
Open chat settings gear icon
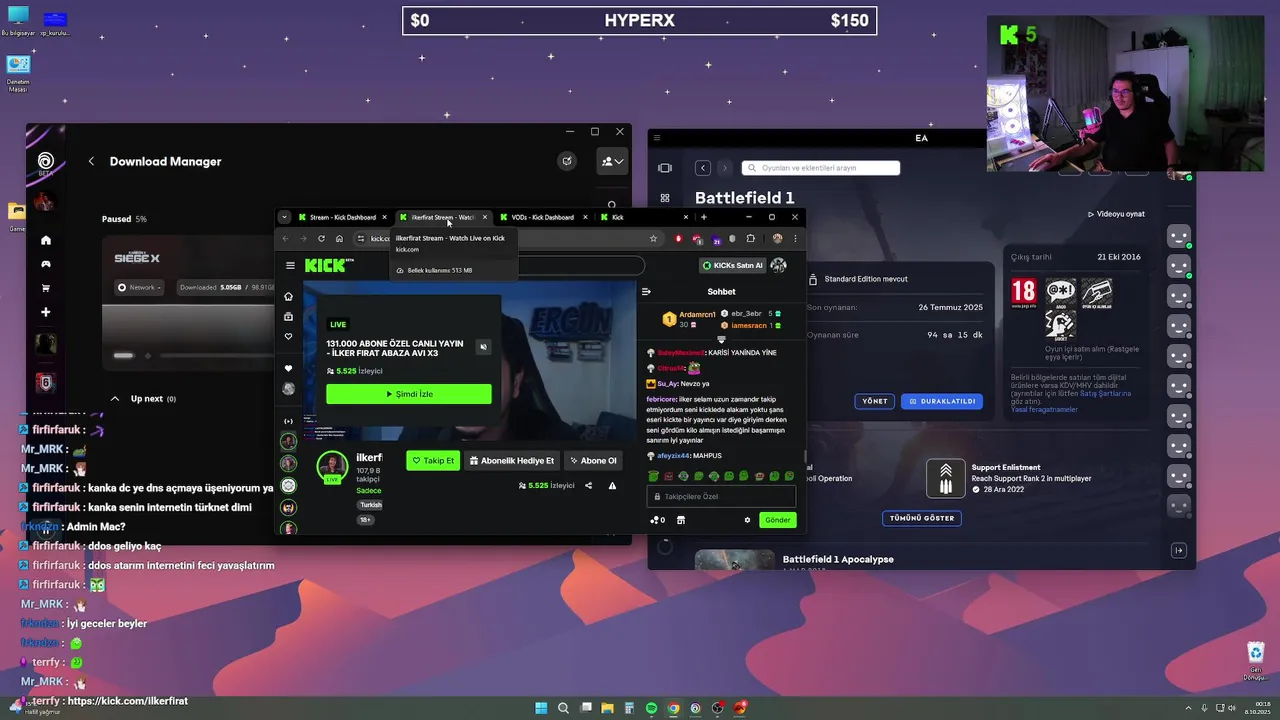click(x=747, y=520)
